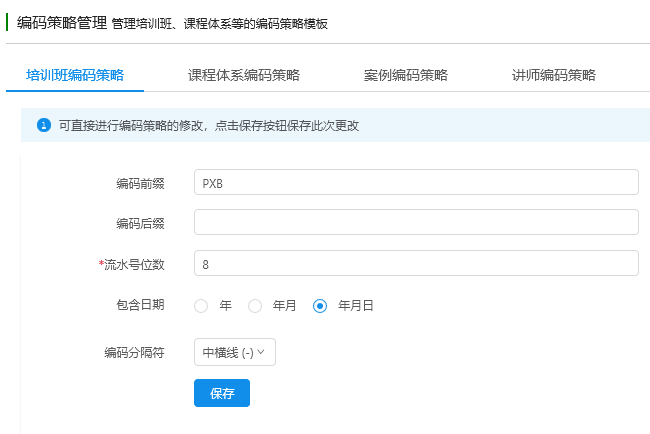The width and height of the screenshot is (650, 434).
Task: Click the 包含日期 label text
Action: coord(140,305)
